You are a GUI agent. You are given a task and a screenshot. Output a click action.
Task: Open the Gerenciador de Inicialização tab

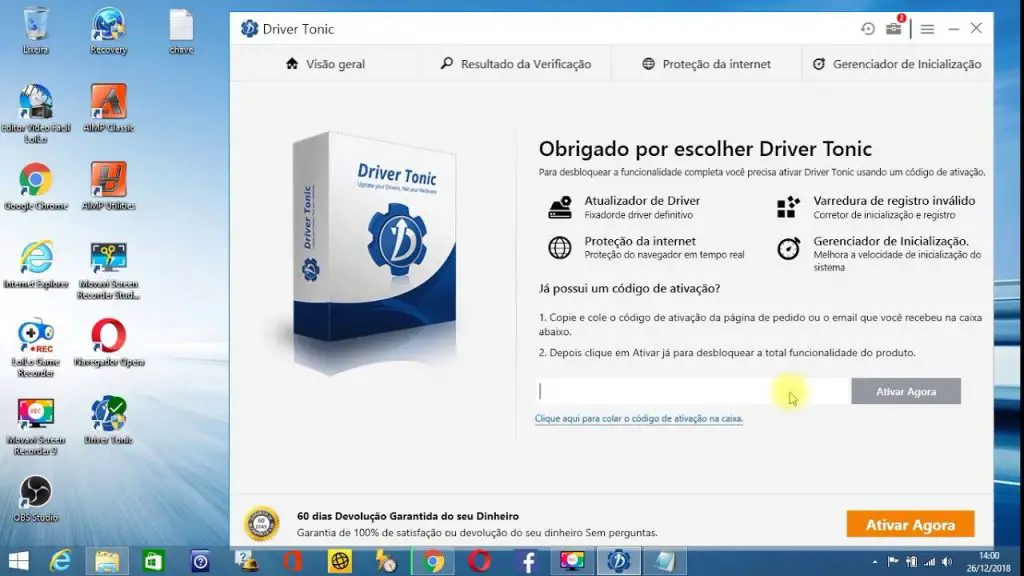(897, 64)
